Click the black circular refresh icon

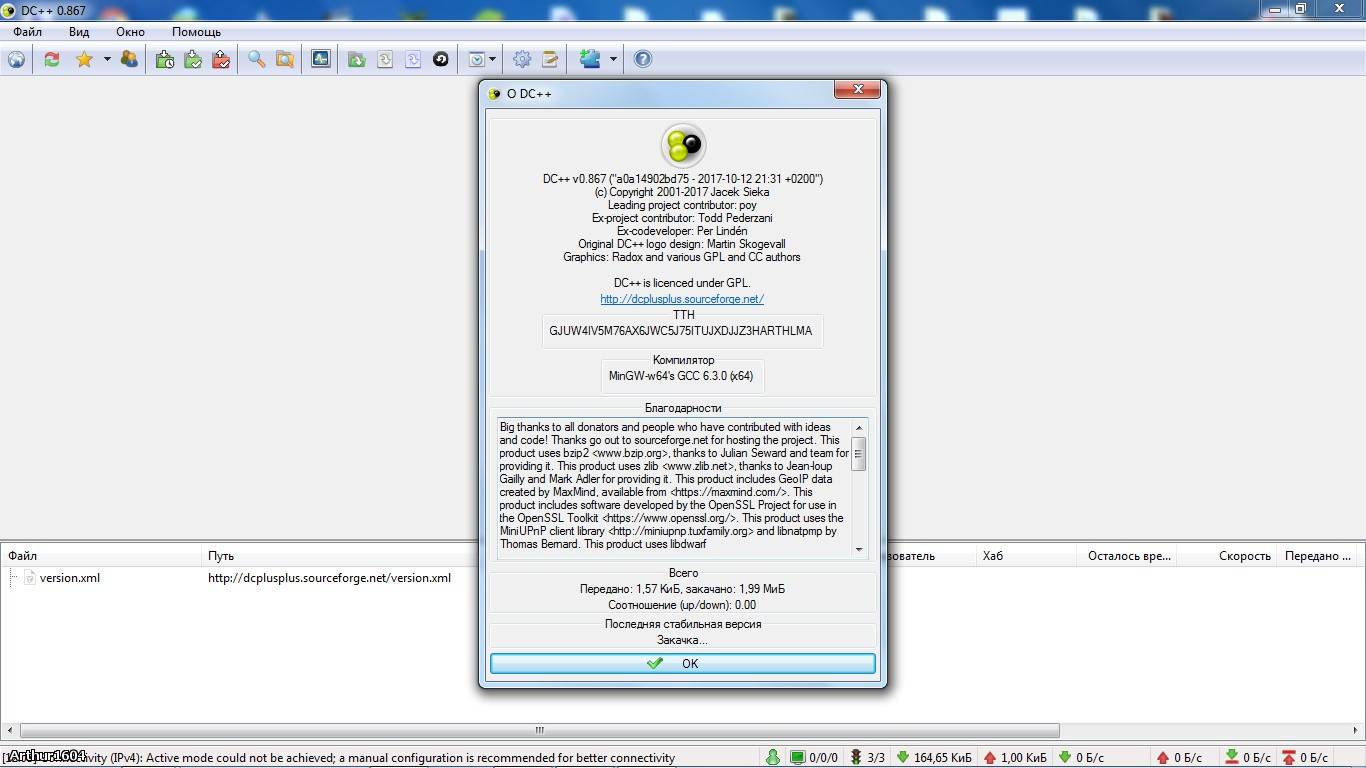[440, 60]
